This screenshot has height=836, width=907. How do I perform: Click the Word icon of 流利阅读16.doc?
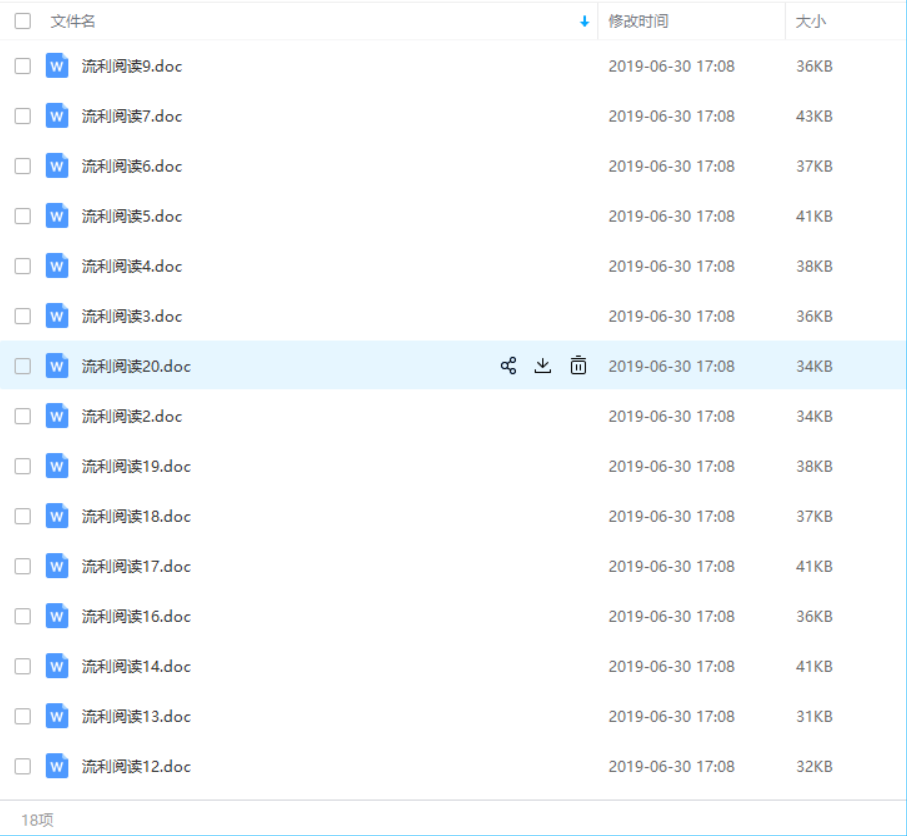tap(57, 616)
